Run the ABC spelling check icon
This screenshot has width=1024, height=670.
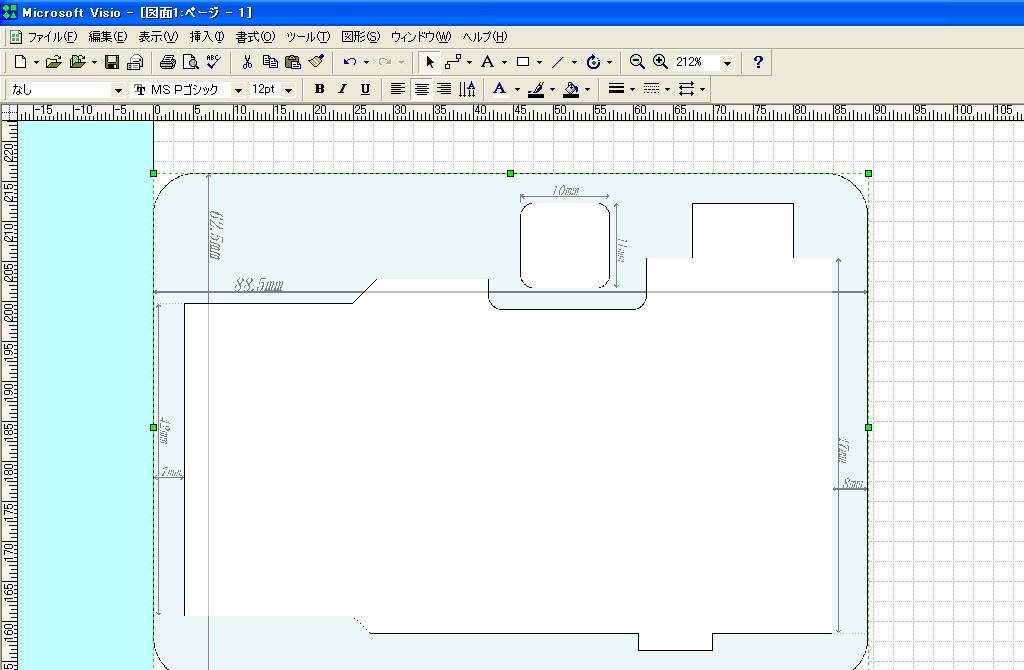point(213,62)
